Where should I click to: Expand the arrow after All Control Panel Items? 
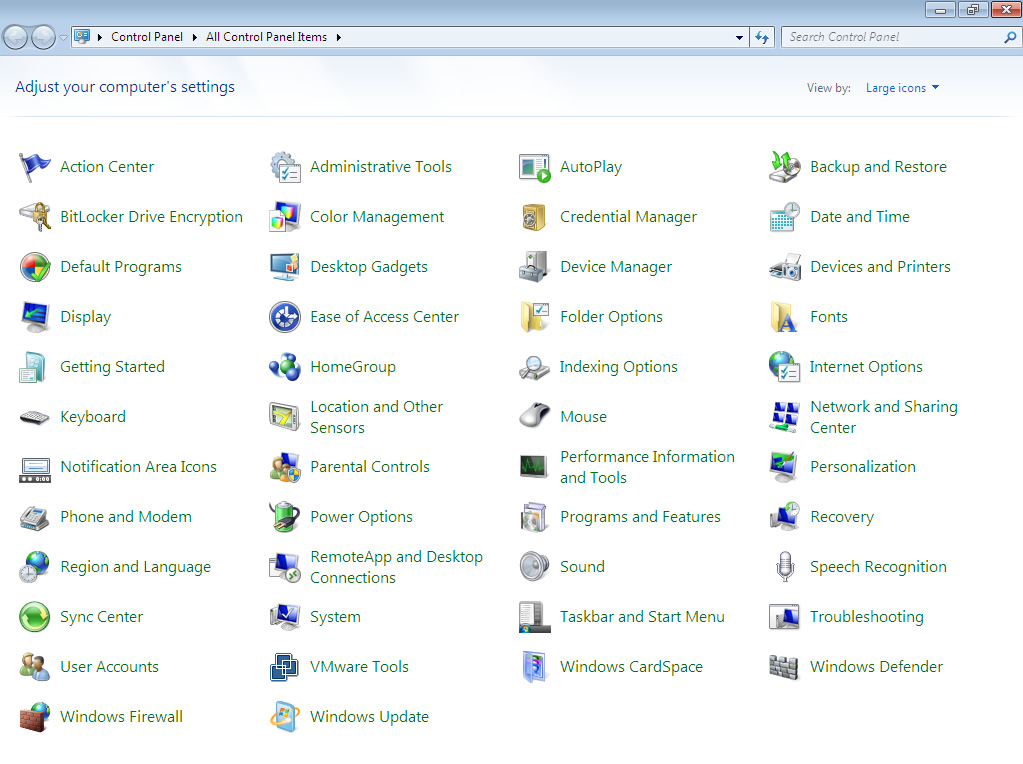[x=339, y=37]
